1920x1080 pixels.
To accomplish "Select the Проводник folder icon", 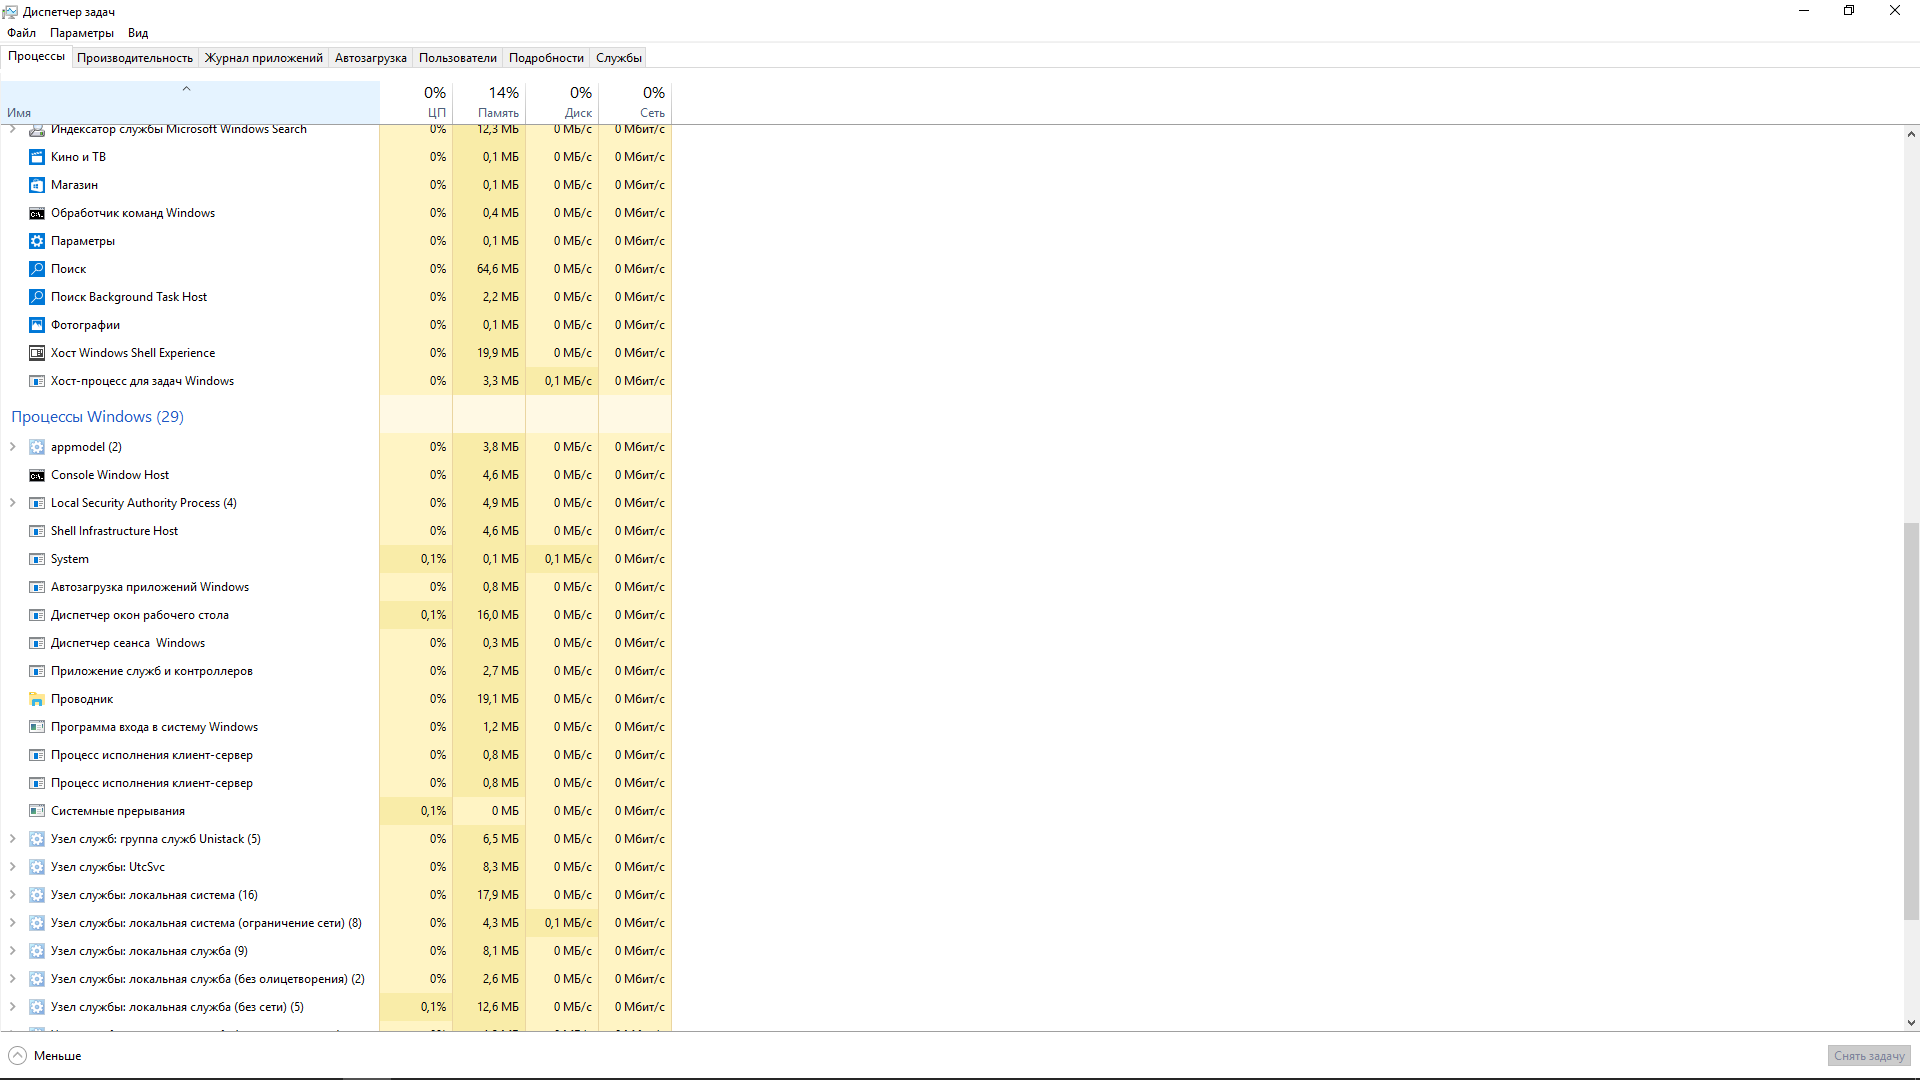I will (x=37, y=699).
